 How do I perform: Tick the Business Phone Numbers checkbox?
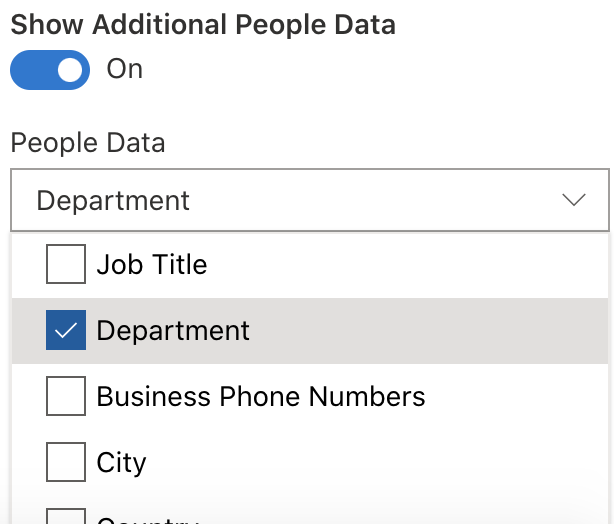(x=66, y=397)
